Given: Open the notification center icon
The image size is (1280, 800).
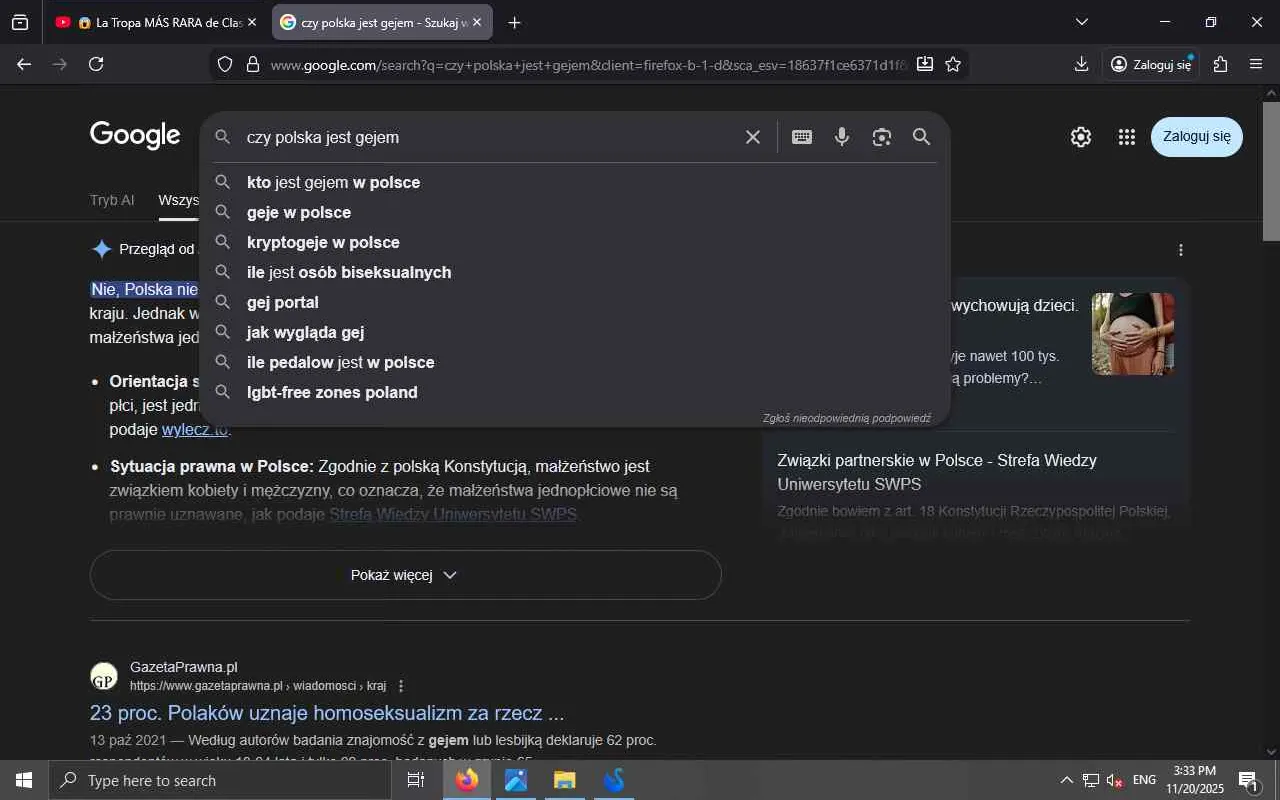Looking at the screenshot, I should [x=1247, y=780].
